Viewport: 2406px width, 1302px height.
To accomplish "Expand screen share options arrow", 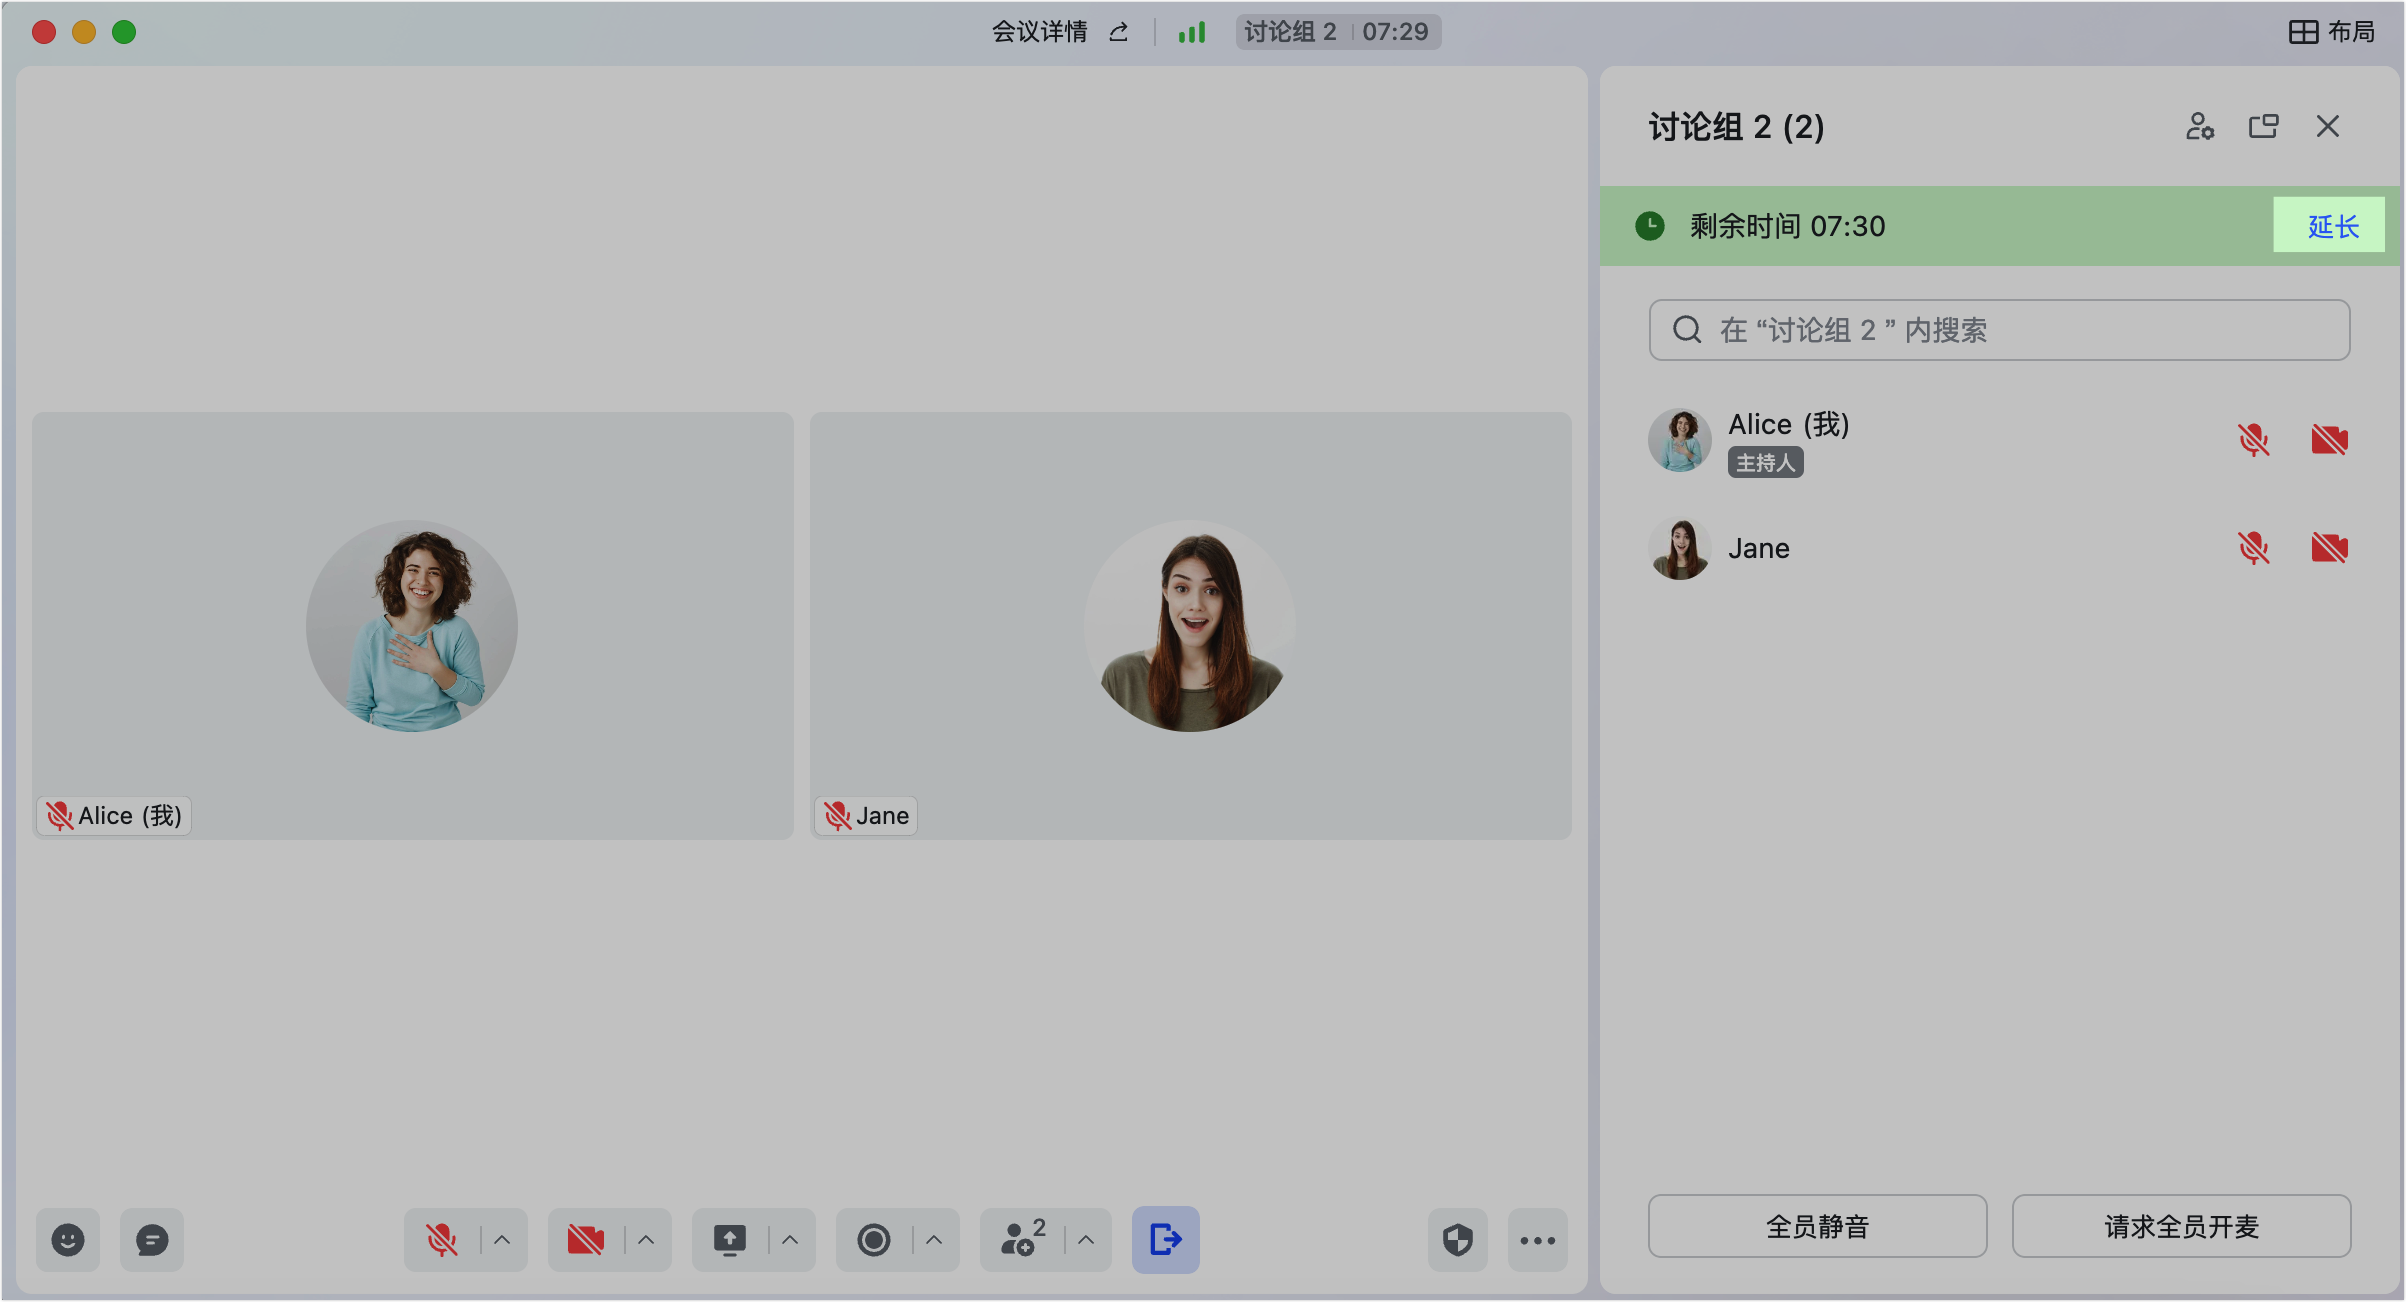I will coord(790,1240).
